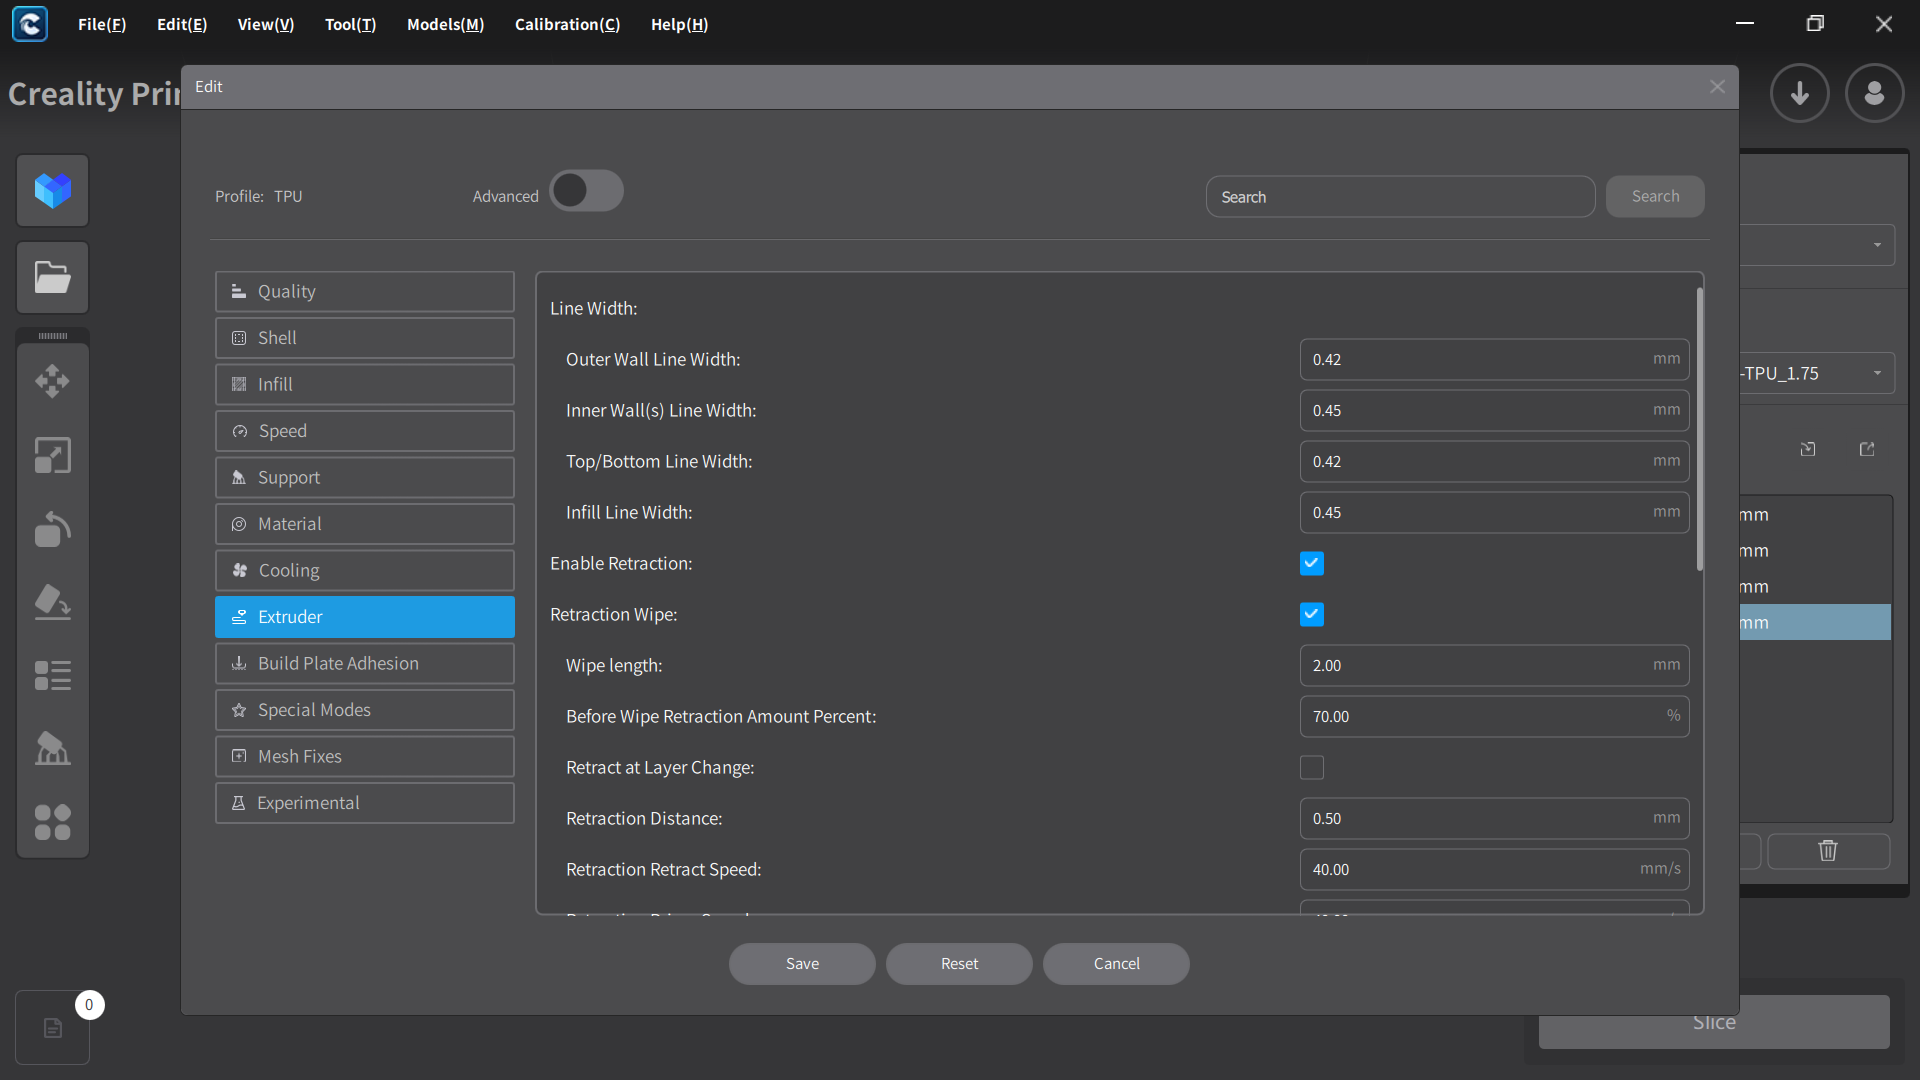Image resolution: width=1920 pixels, height=1080 pixels.
Task: Click the settings panel vertical scrollbar
Action: (x=1699, y=430)
